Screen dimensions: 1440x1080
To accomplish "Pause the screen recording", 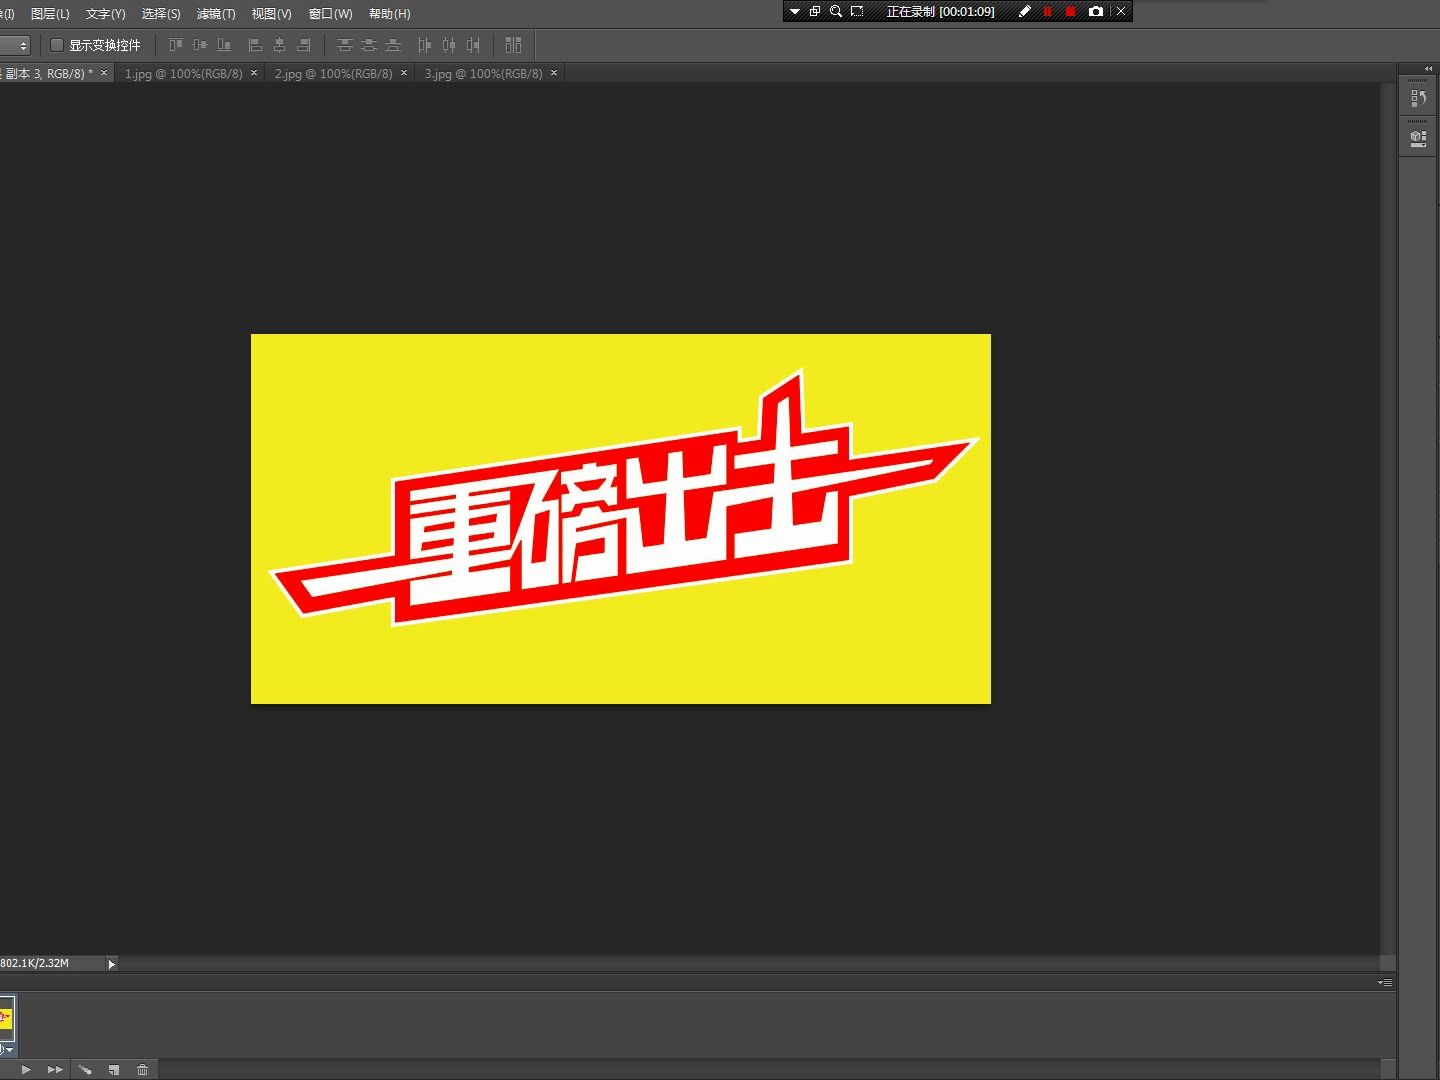I will pos(1047,12).
